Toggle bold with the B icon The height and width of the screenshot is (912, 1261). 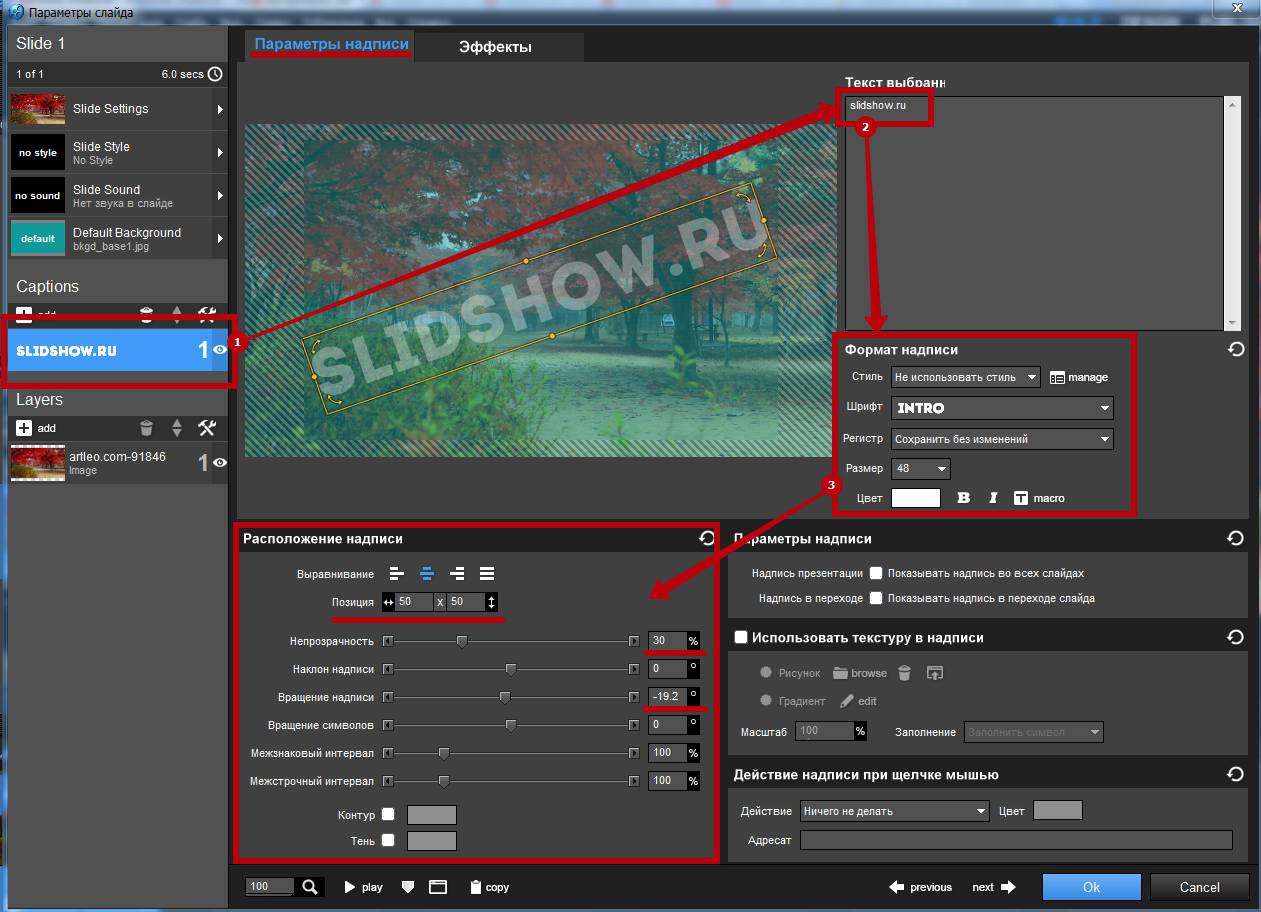[x=964, y=498]
